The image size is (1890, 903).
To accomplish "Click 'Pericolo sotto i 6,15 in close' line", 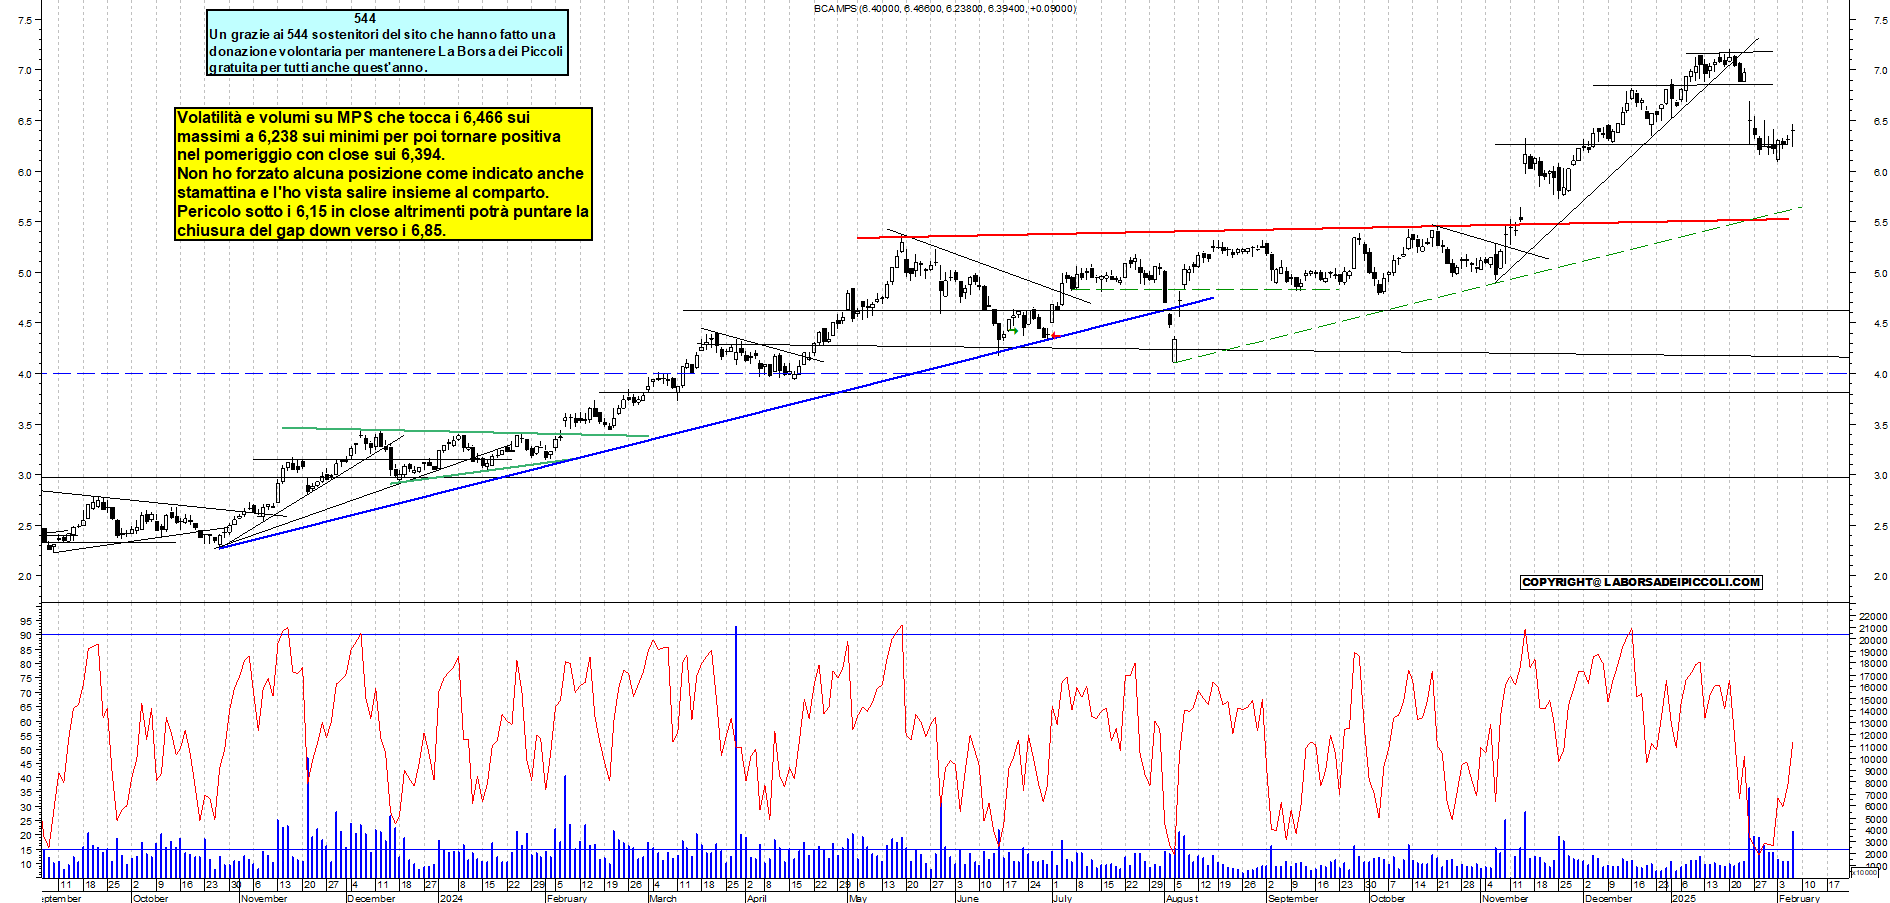I will pos(383,211).
